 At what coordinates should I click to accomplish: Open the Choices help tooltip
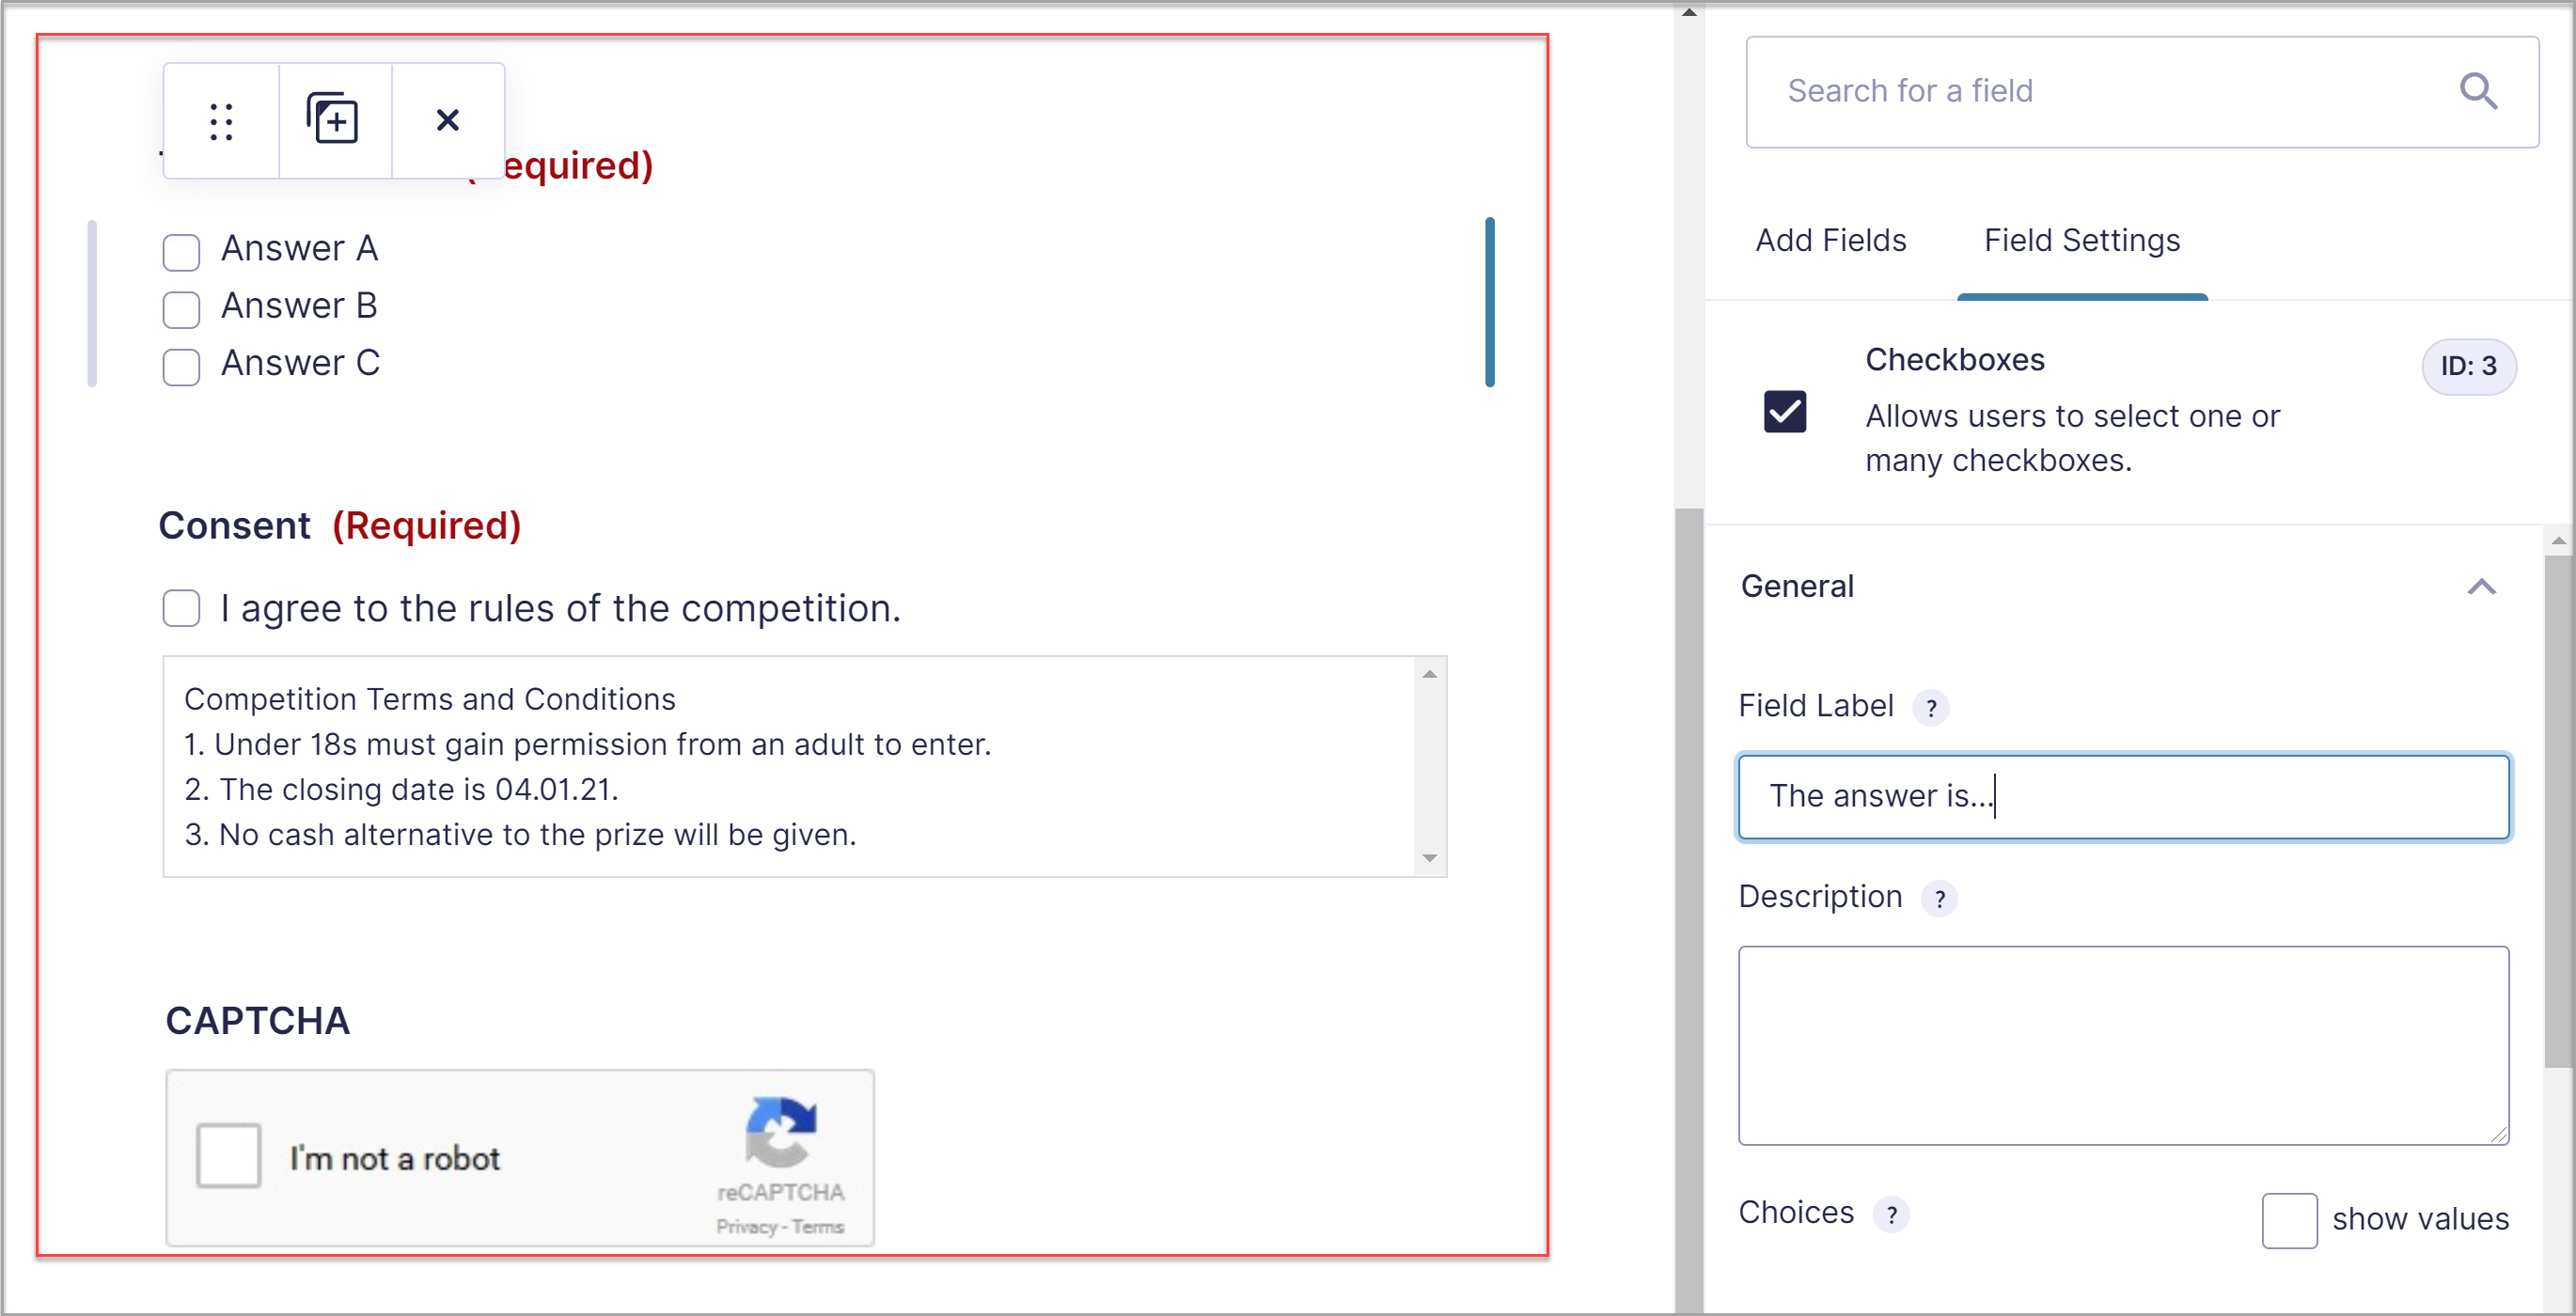click(x=1892, y=1215)
